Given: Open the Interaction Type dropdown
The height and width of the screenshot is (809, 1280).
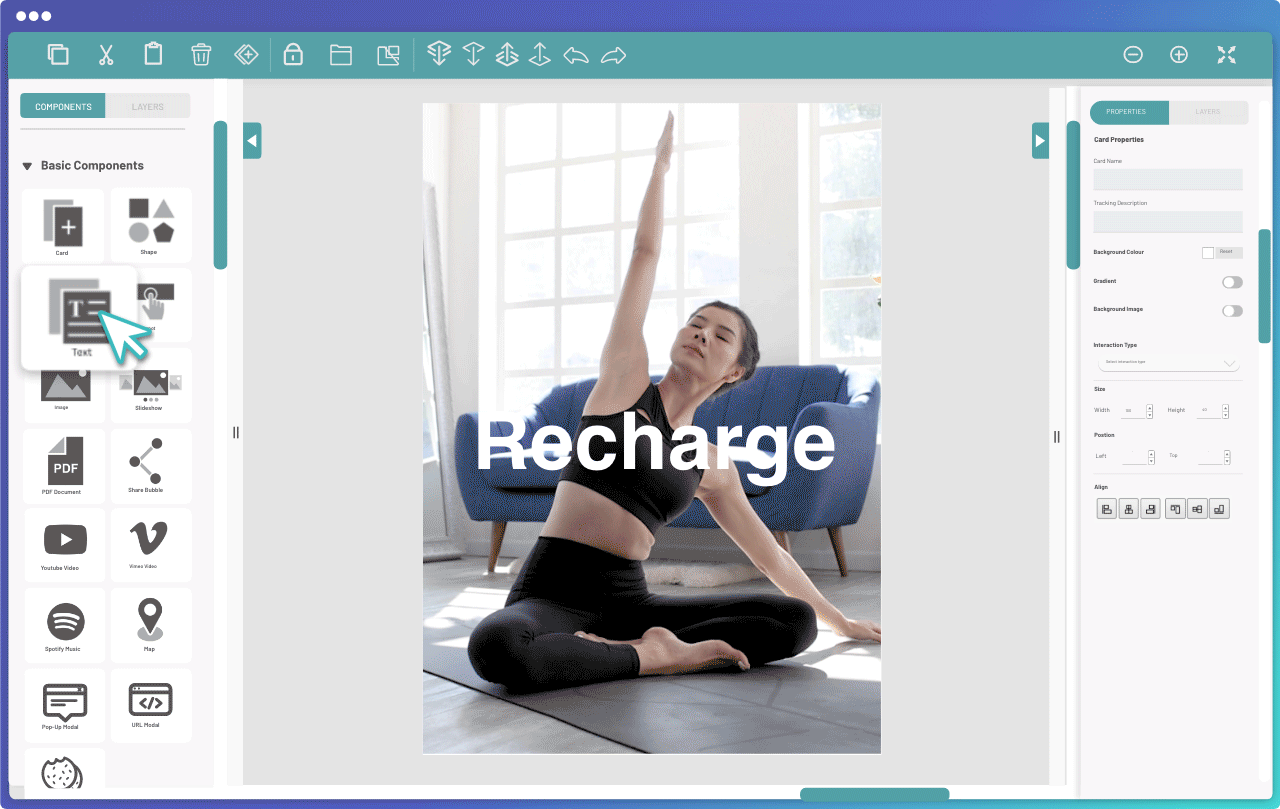Looking at the screenshot, I should 1168,362.
